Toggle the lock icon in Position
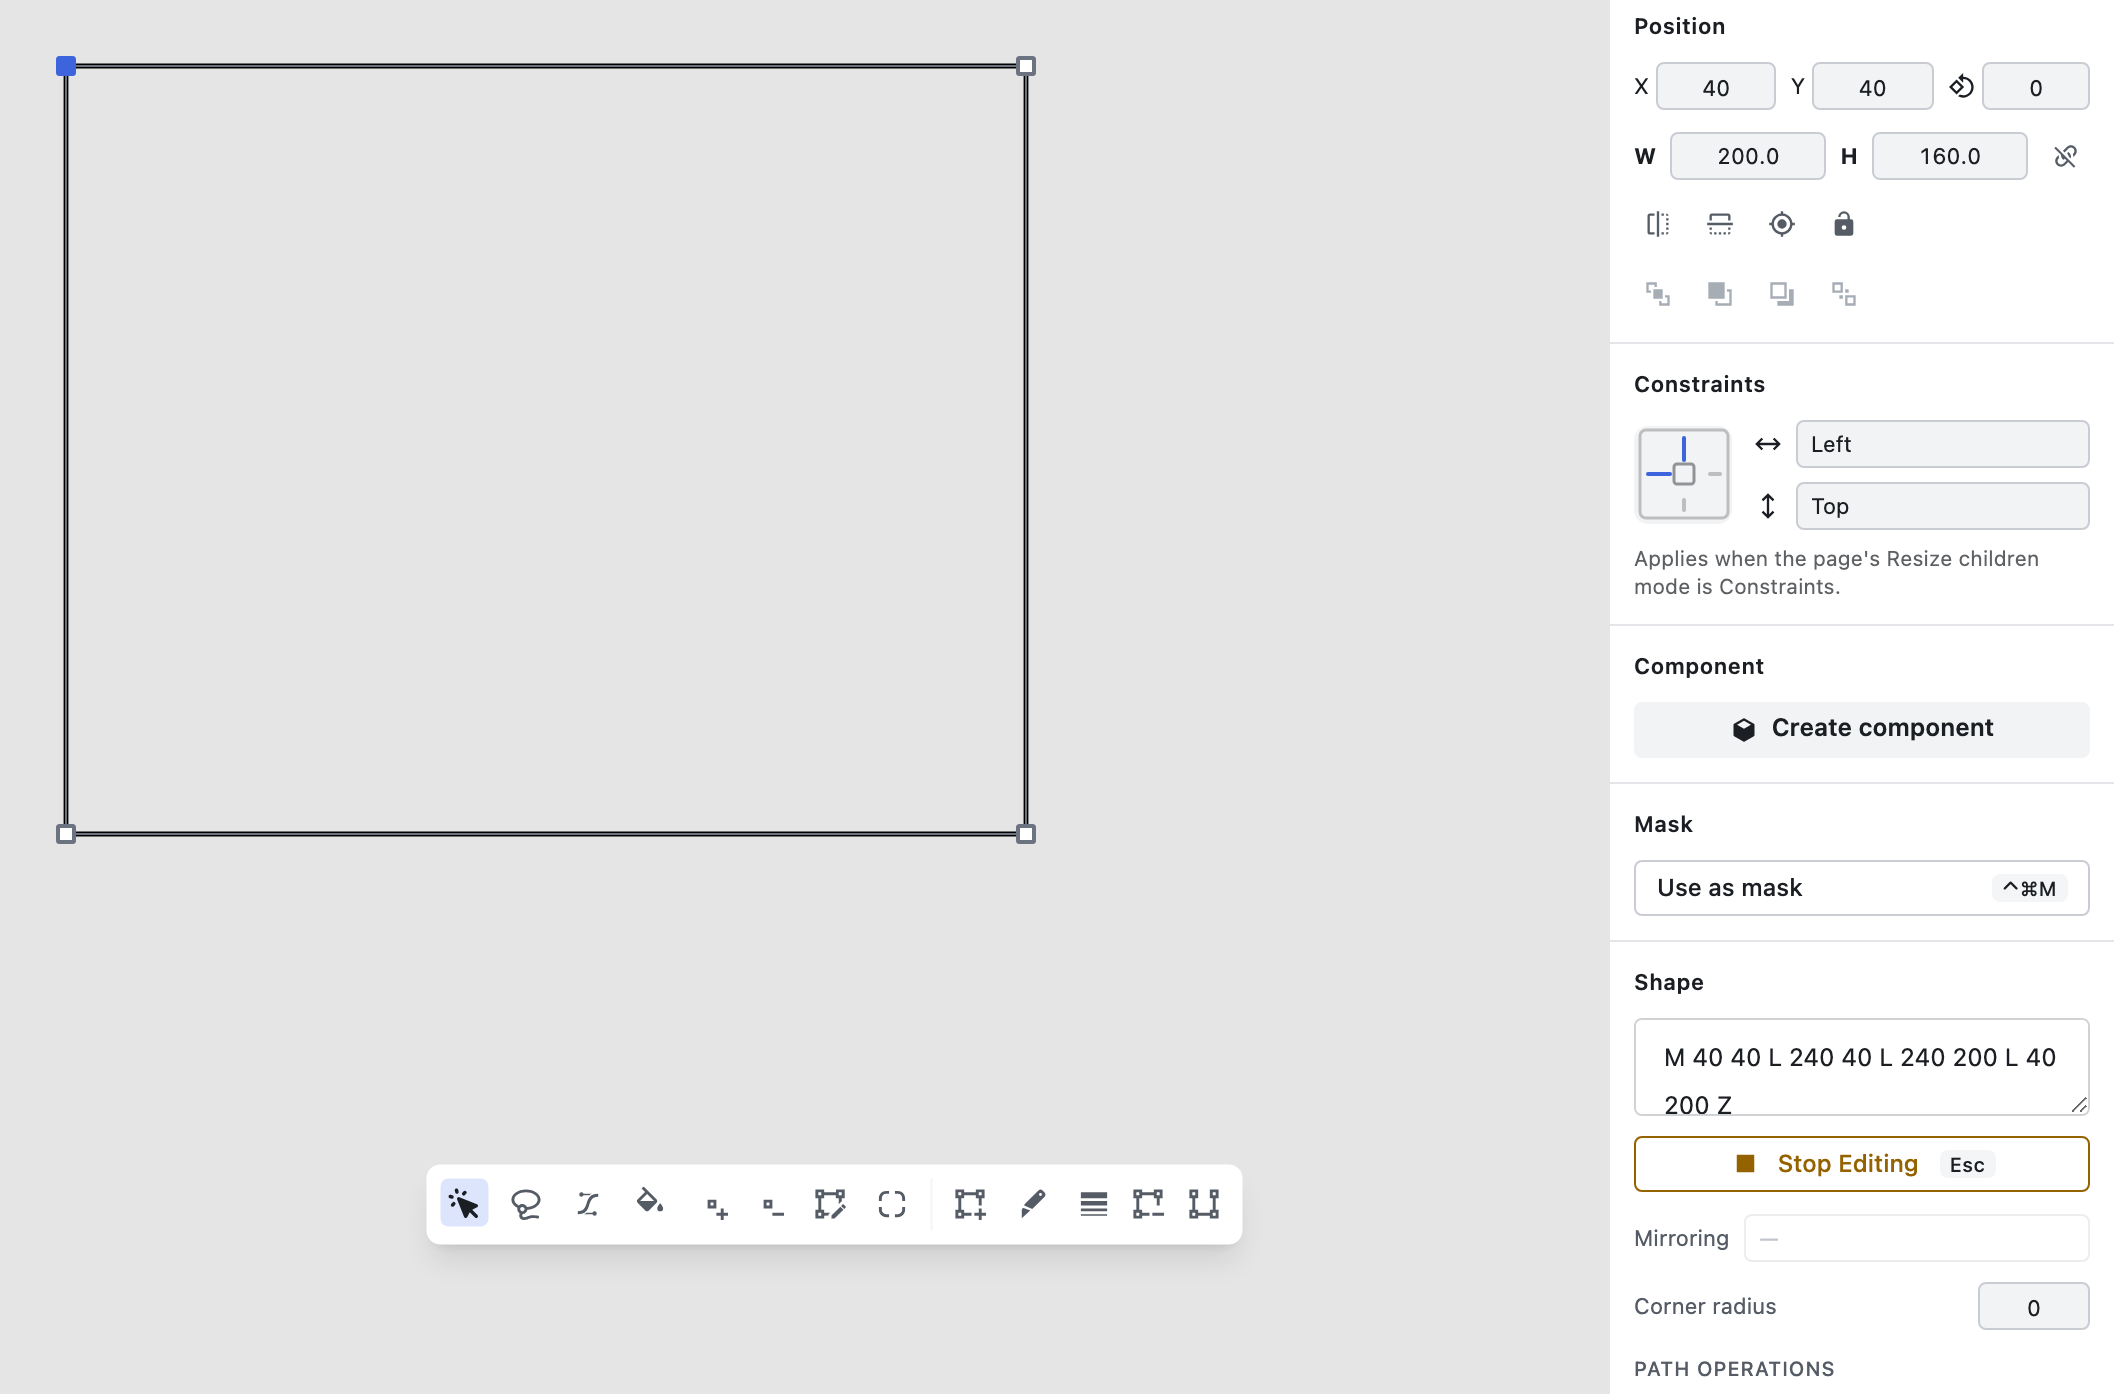Image resolution: width=2114 pixels, height=1394 pixels. 1844,224
